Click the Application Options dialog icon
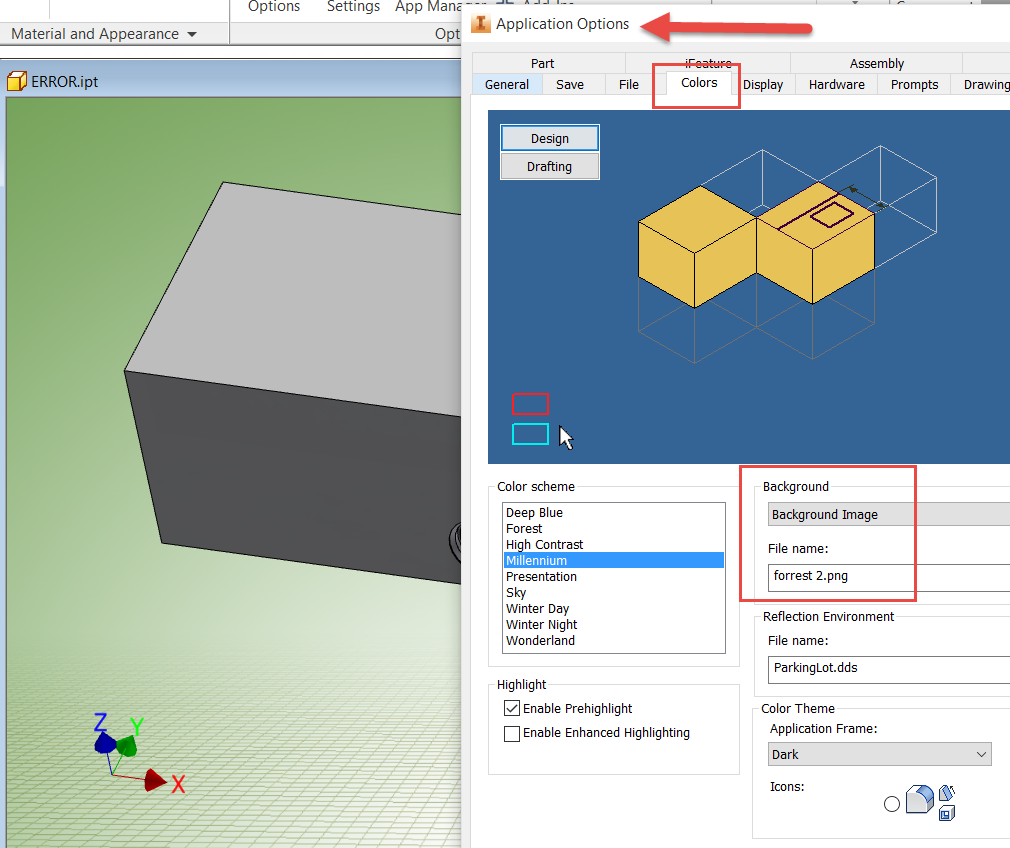This screenshot has width=1010, height=848. coord(481,24)
